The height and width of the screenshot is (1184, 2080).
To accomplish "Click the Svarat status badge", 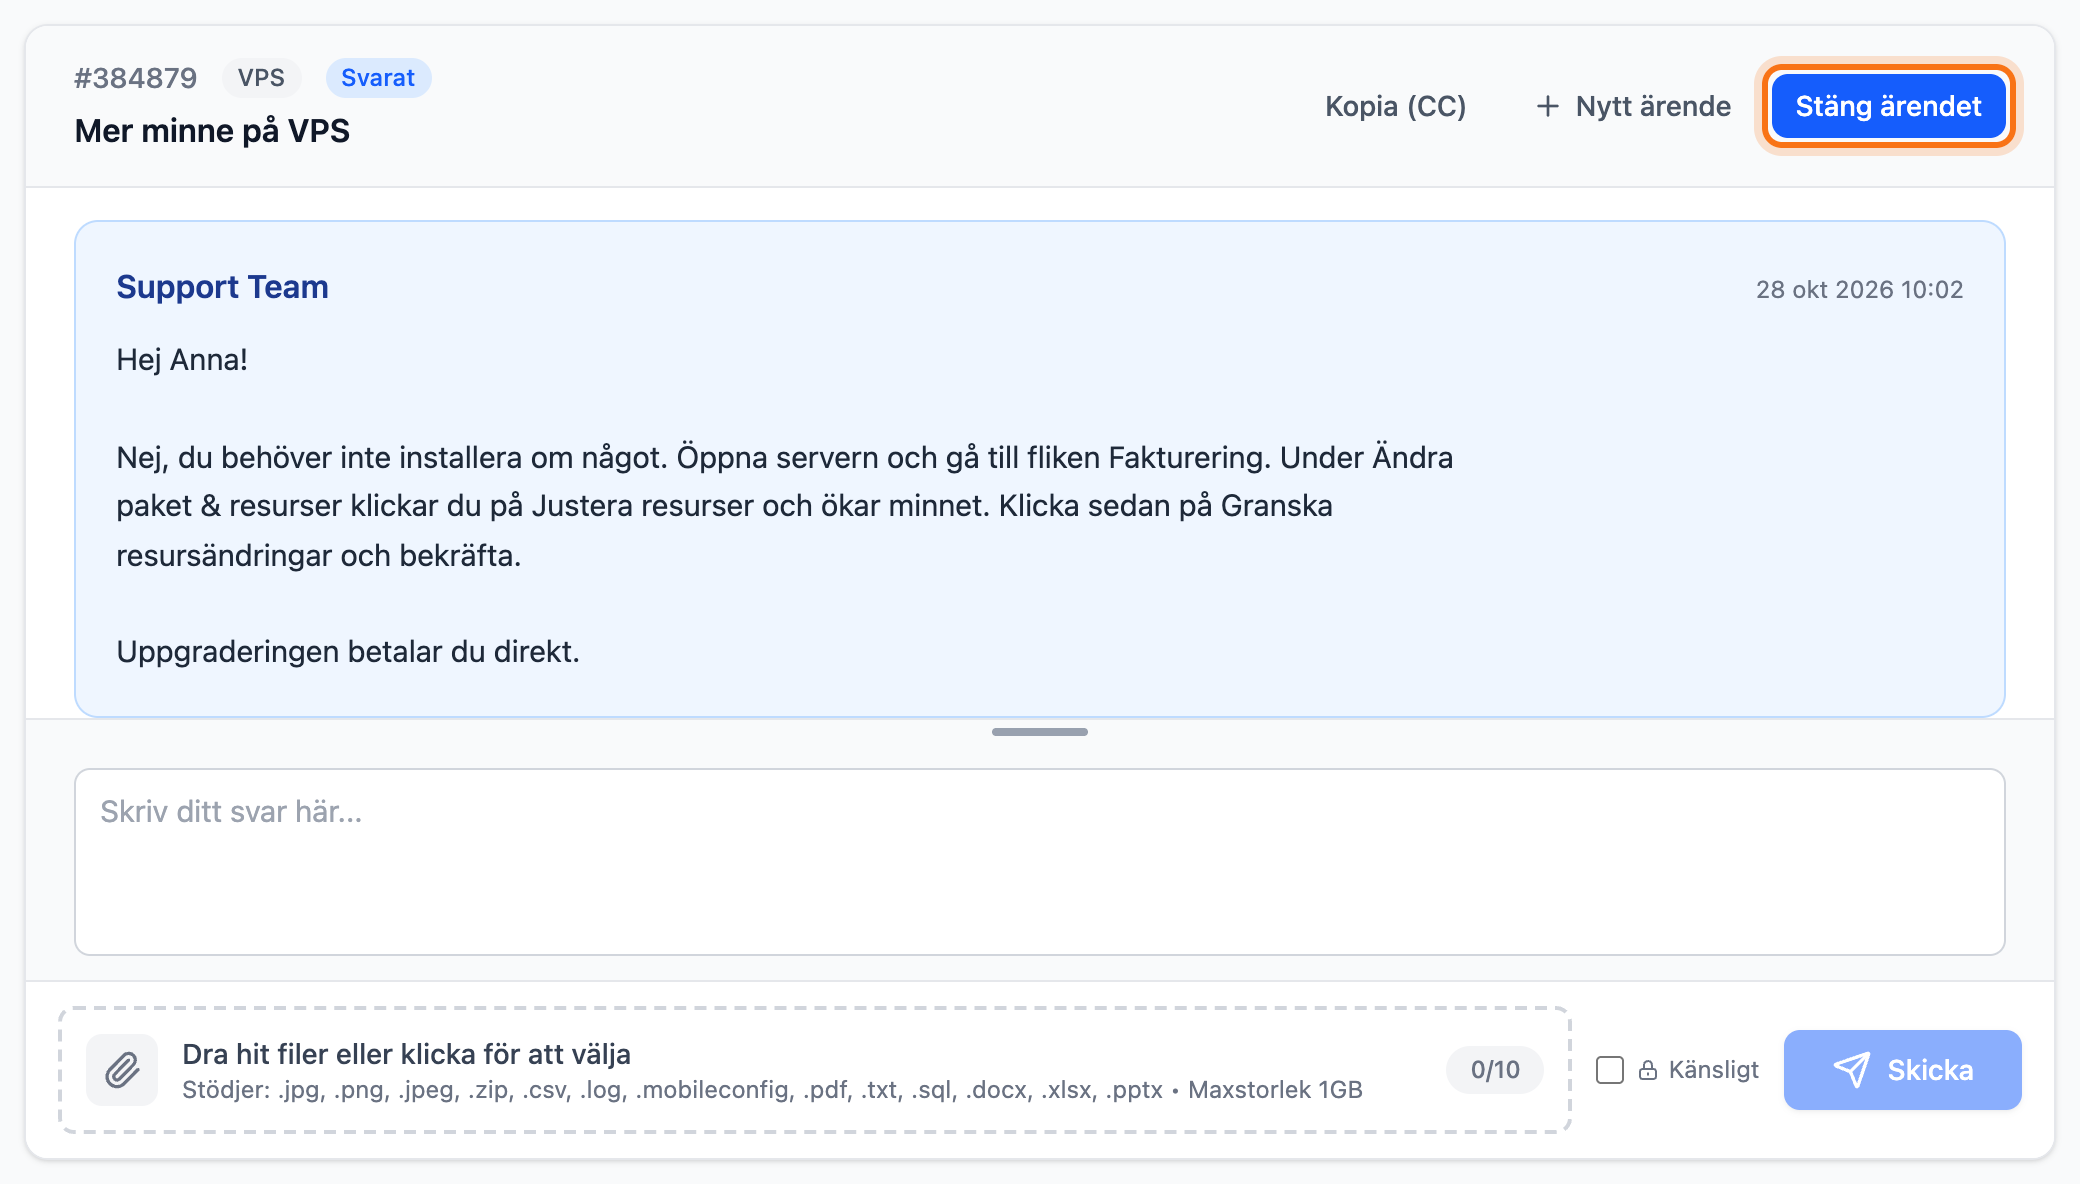I will click(378, 78).
